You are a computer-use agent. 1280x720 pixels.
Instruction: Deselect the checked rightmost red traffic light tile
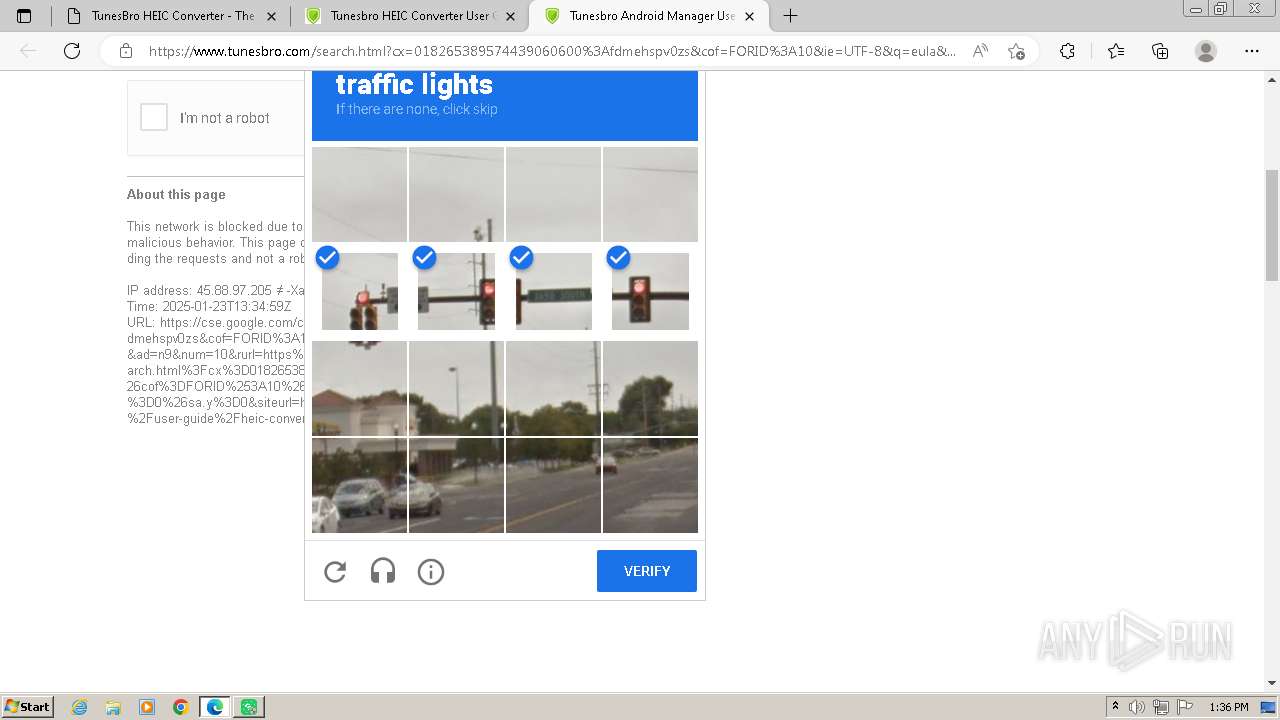coord(650,291)
